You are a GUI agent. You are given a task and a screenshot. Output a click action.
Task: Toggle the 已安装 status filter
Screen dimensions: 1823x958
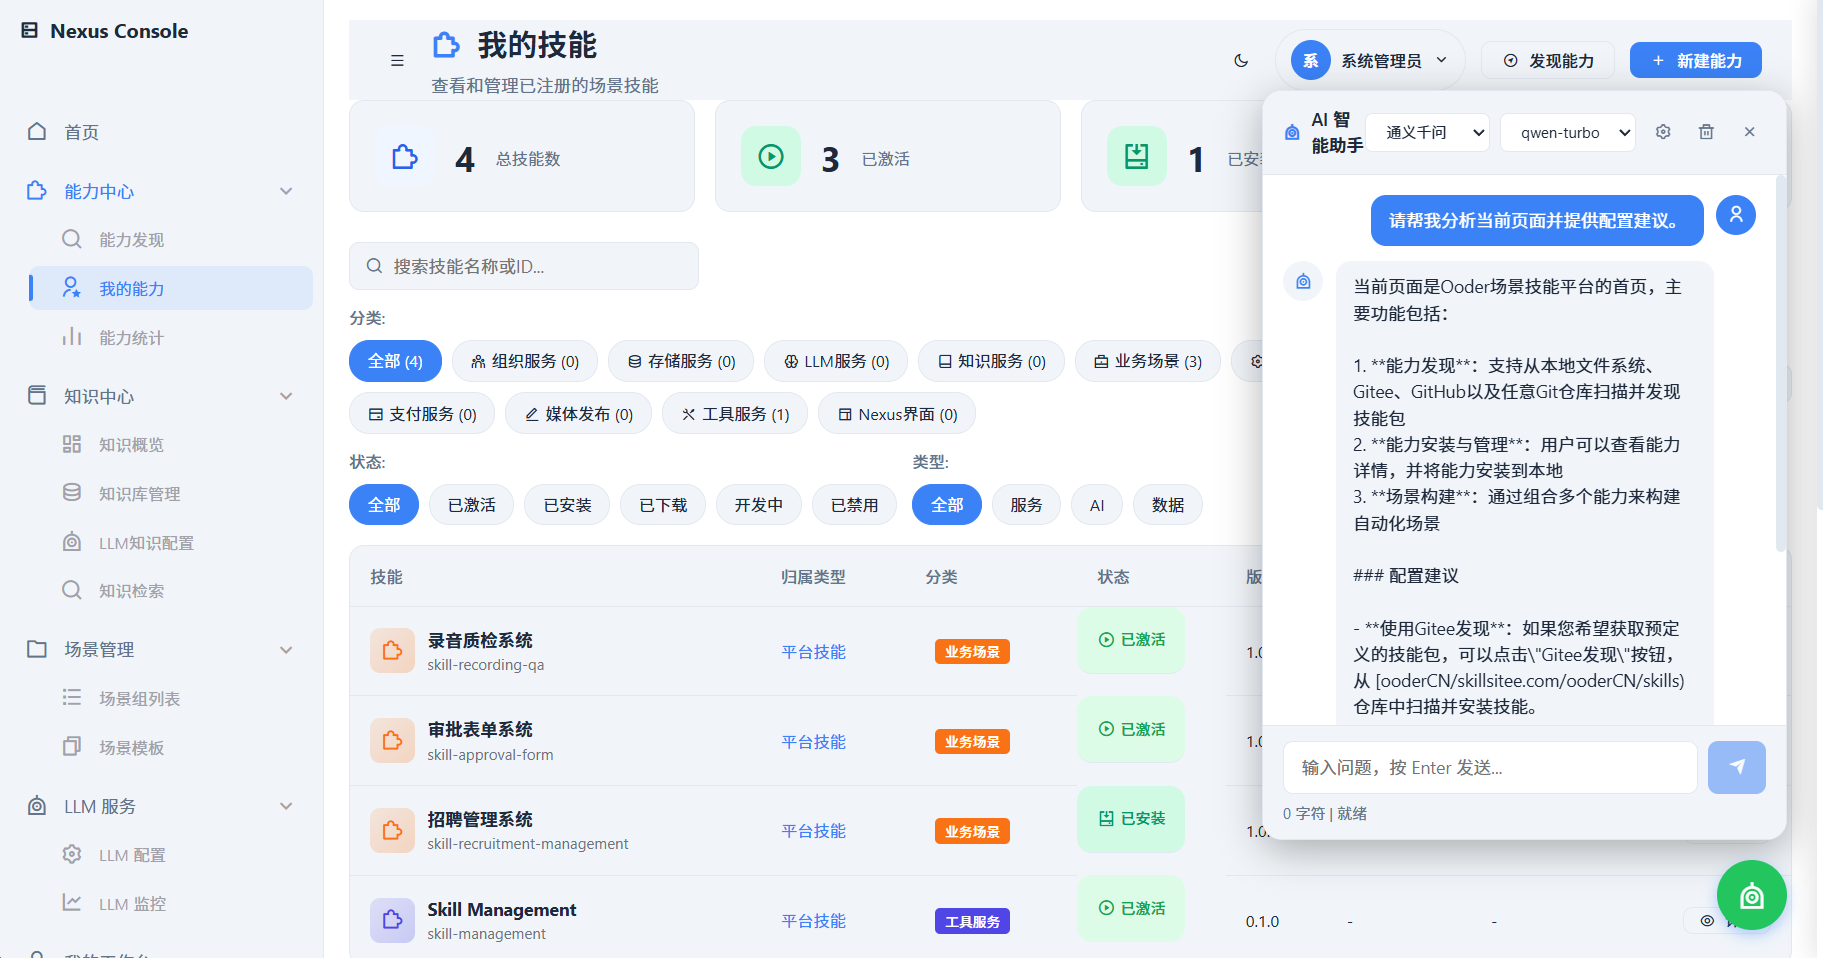[x=567, y=505]
